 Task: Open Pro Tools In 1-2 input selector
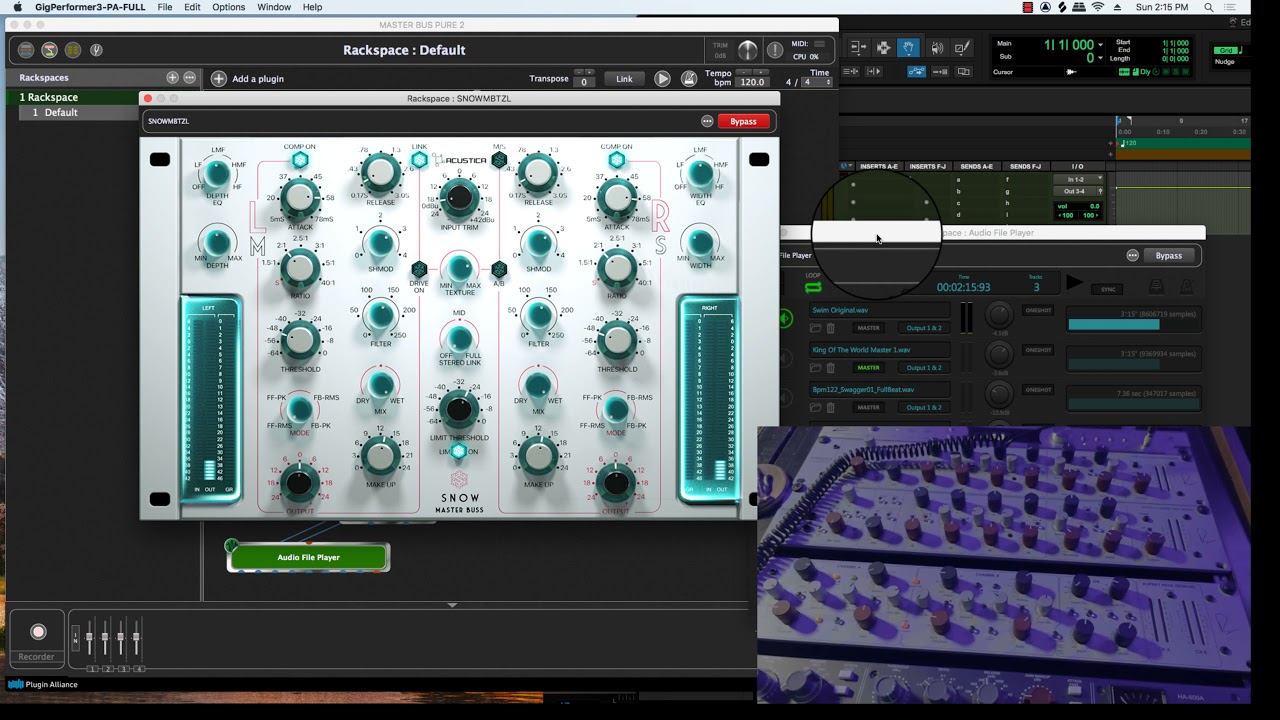1079,179
